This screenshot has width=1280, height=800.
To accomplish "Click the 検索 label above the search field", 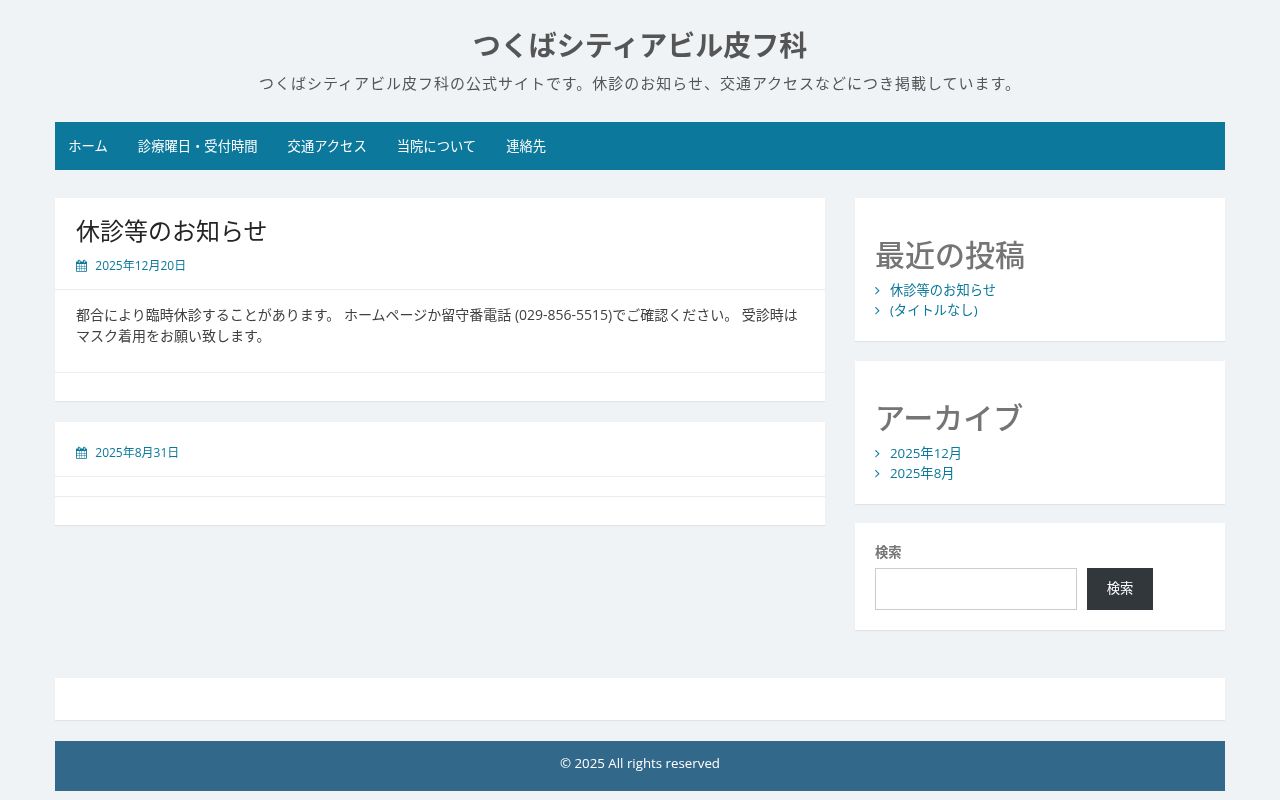I will tap(888, 552).
